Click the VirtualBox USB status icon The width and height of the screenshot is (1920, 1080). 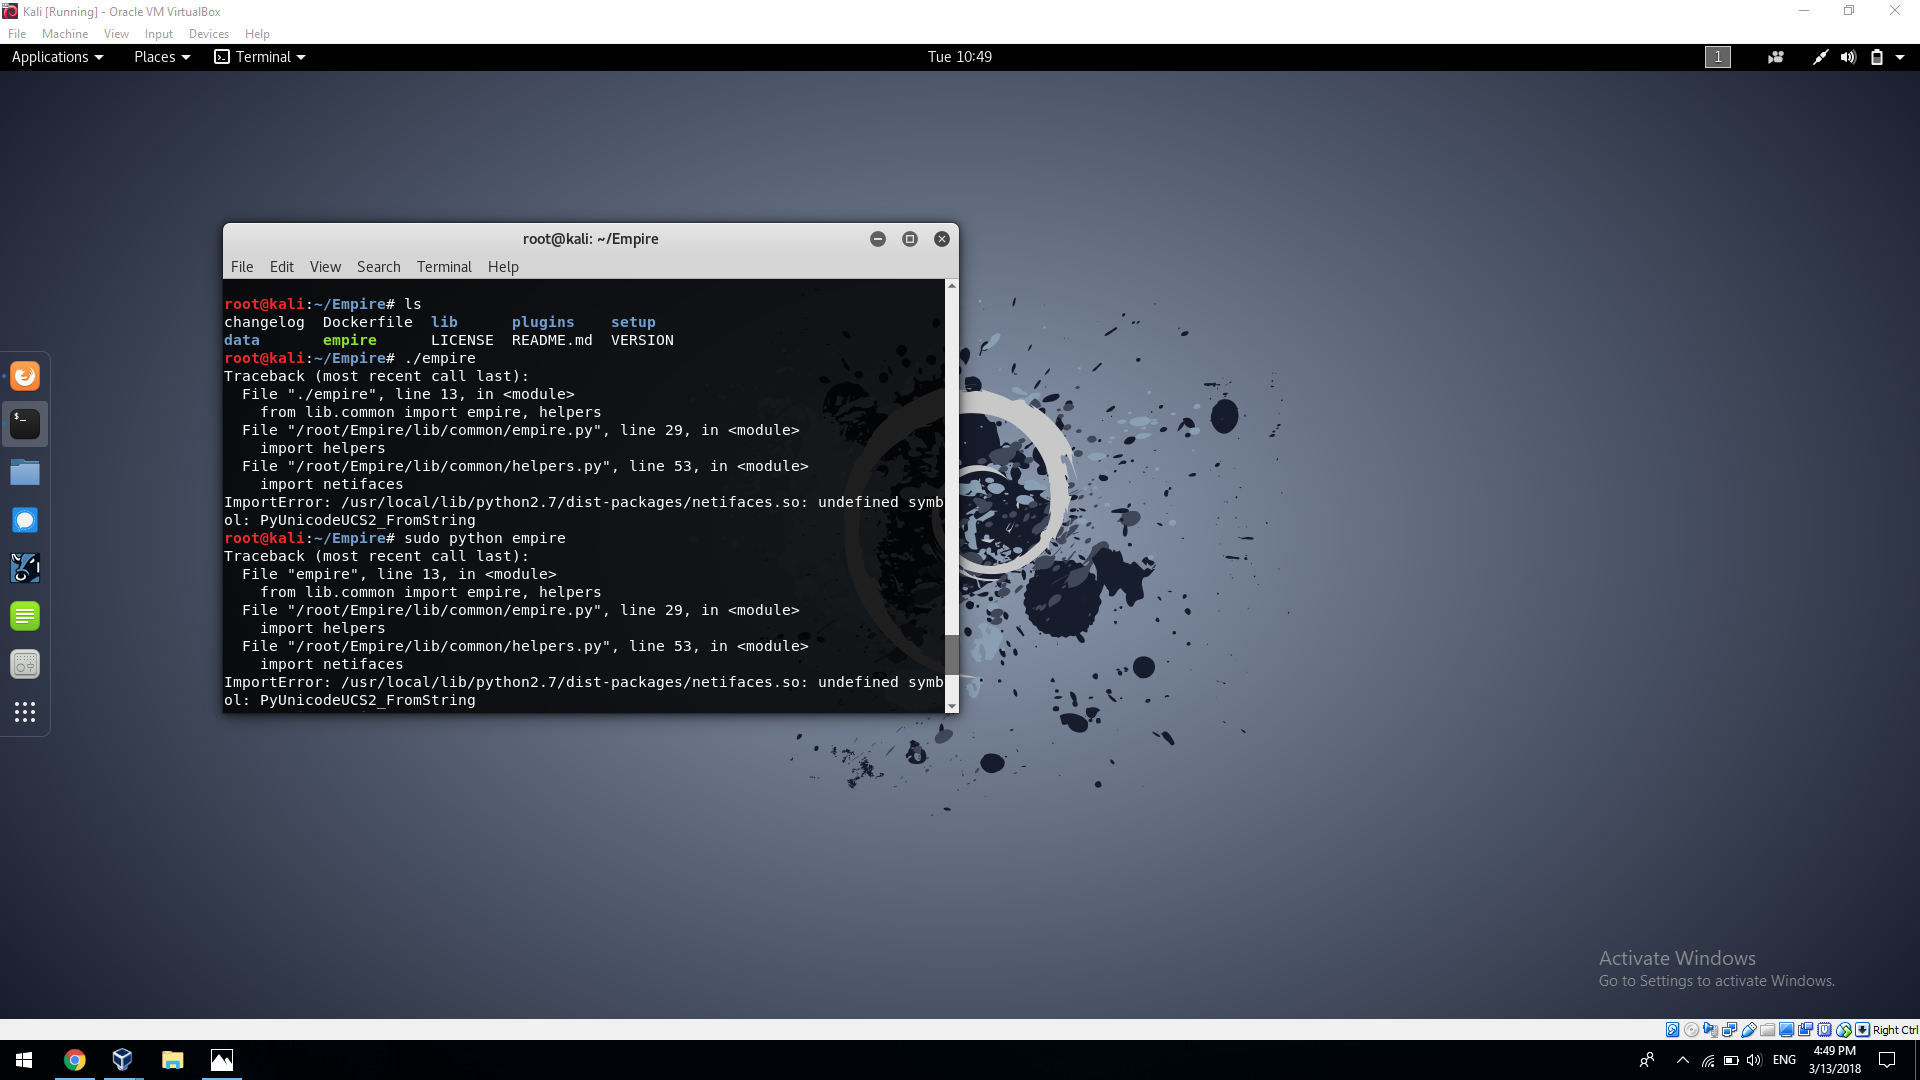(1749, 1030)
